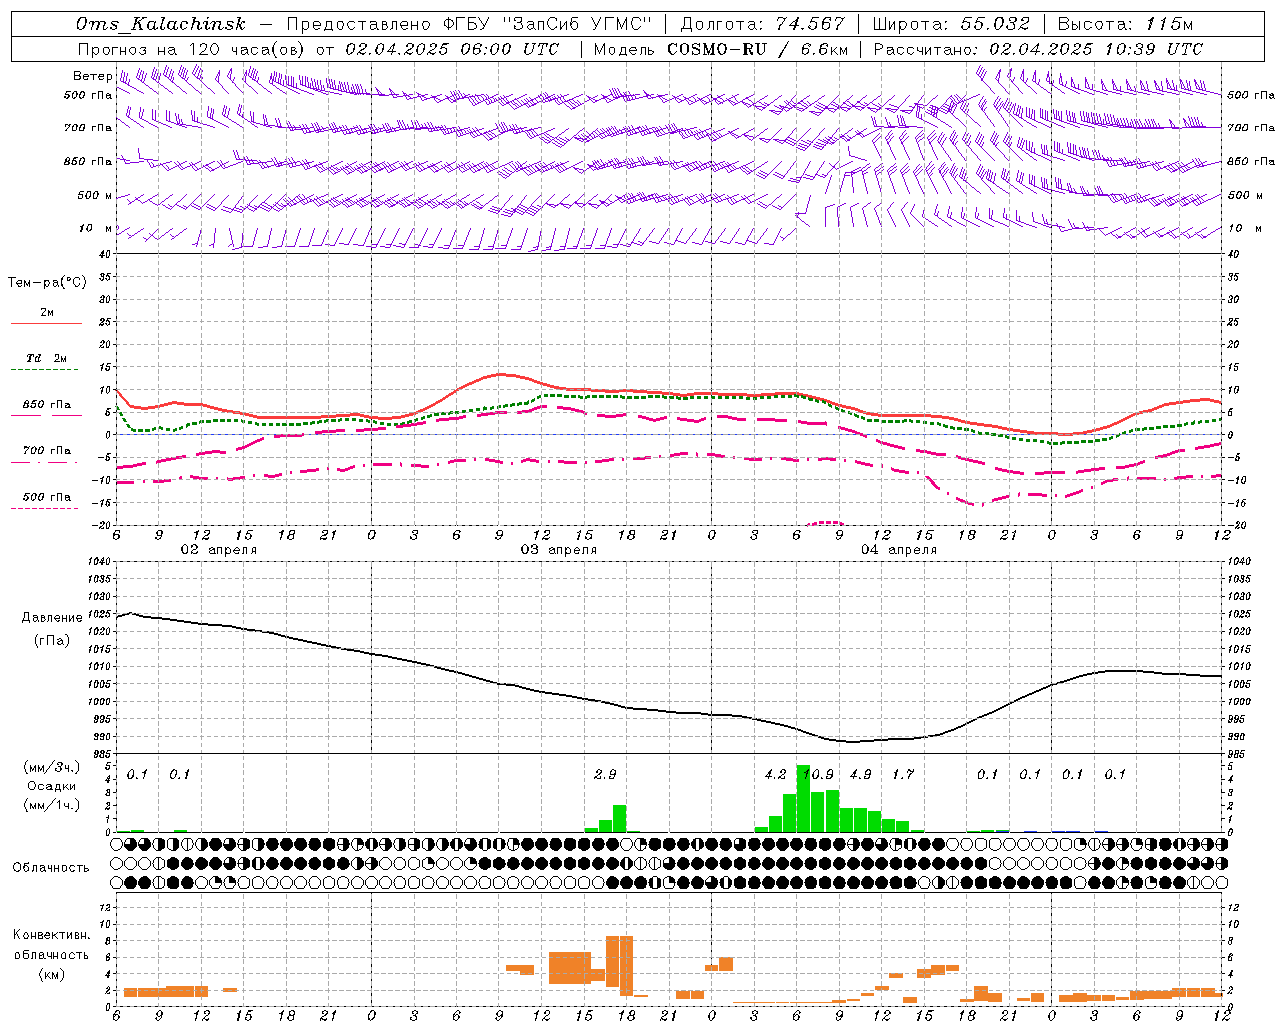Viewport: 1280px width, 1024px height.
Task: Select the elevation text Высота: 115м
Action: (1125, 24)
